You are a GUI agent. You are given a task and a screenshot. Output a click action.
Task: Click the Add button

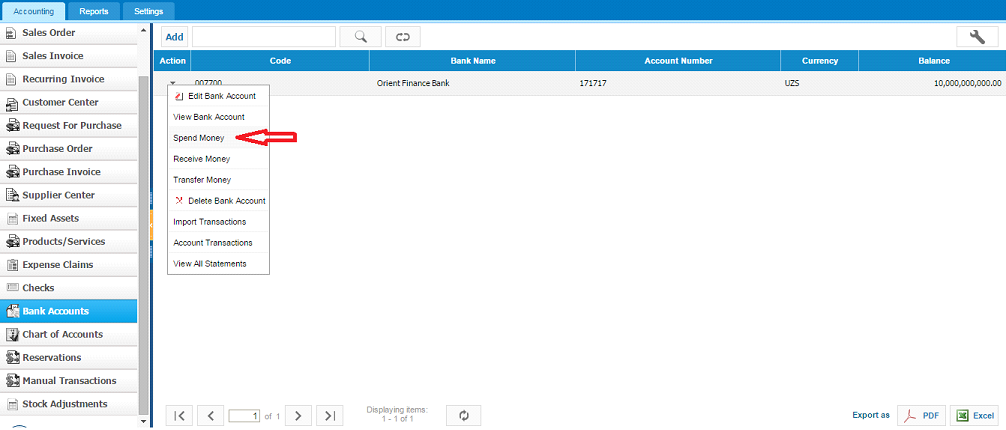point(175,37)
